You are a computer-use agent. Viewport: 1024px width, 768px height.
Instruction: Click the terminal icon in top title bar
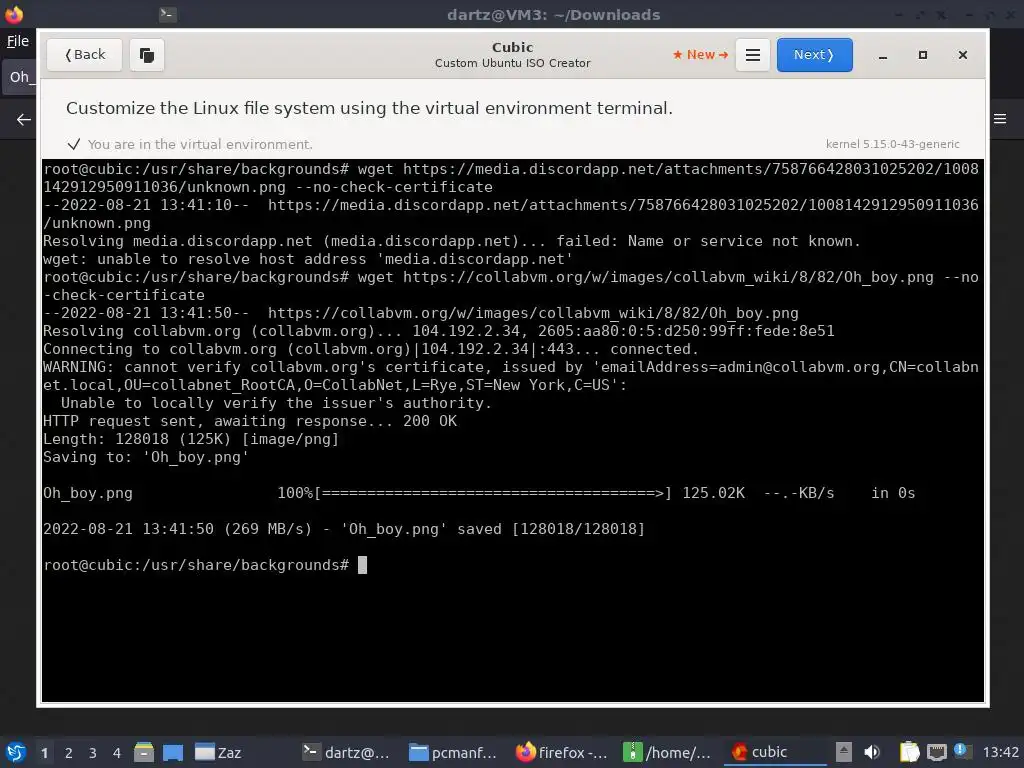point(168,14)
